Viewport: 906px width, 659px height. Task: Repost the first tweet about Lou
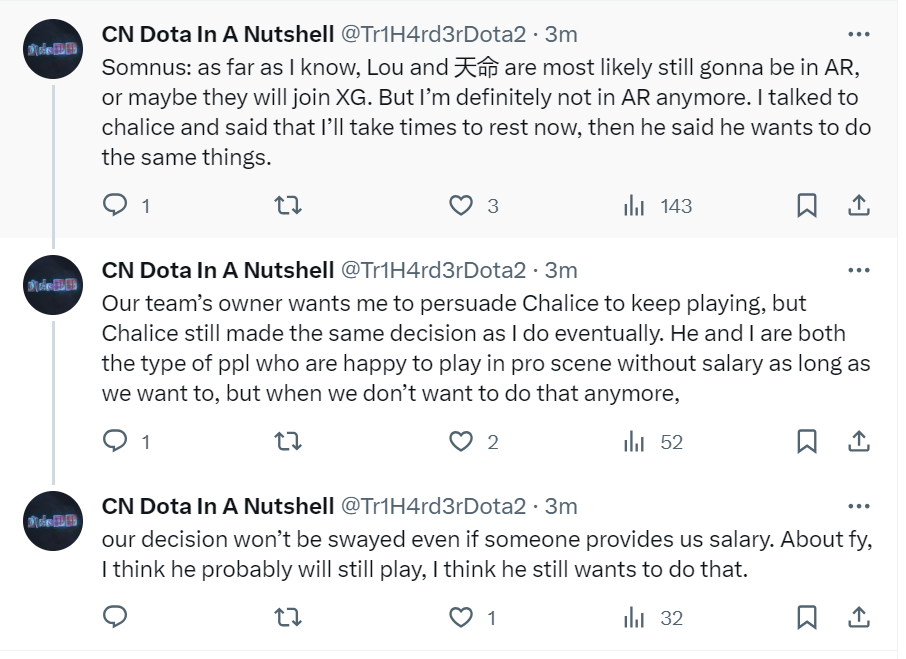click(x=288, y=206)
